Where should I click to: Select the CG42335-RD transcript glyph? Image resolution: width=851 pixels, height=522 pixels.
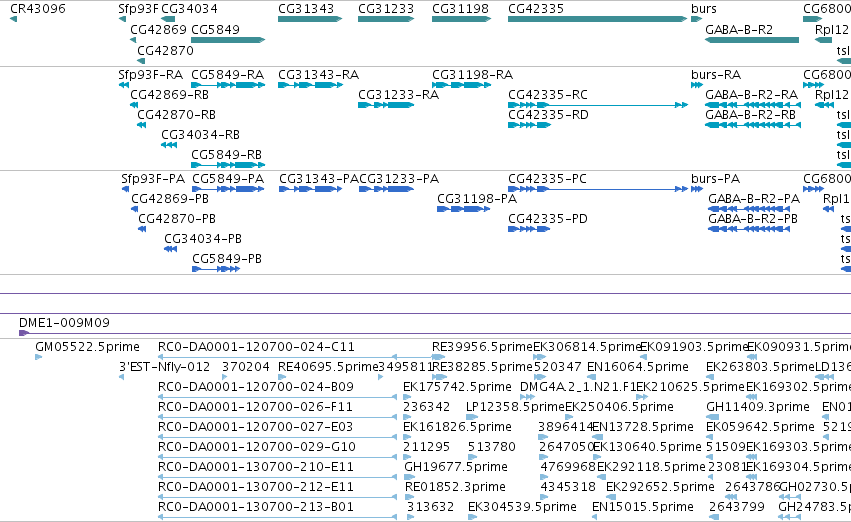click(529, 125)
